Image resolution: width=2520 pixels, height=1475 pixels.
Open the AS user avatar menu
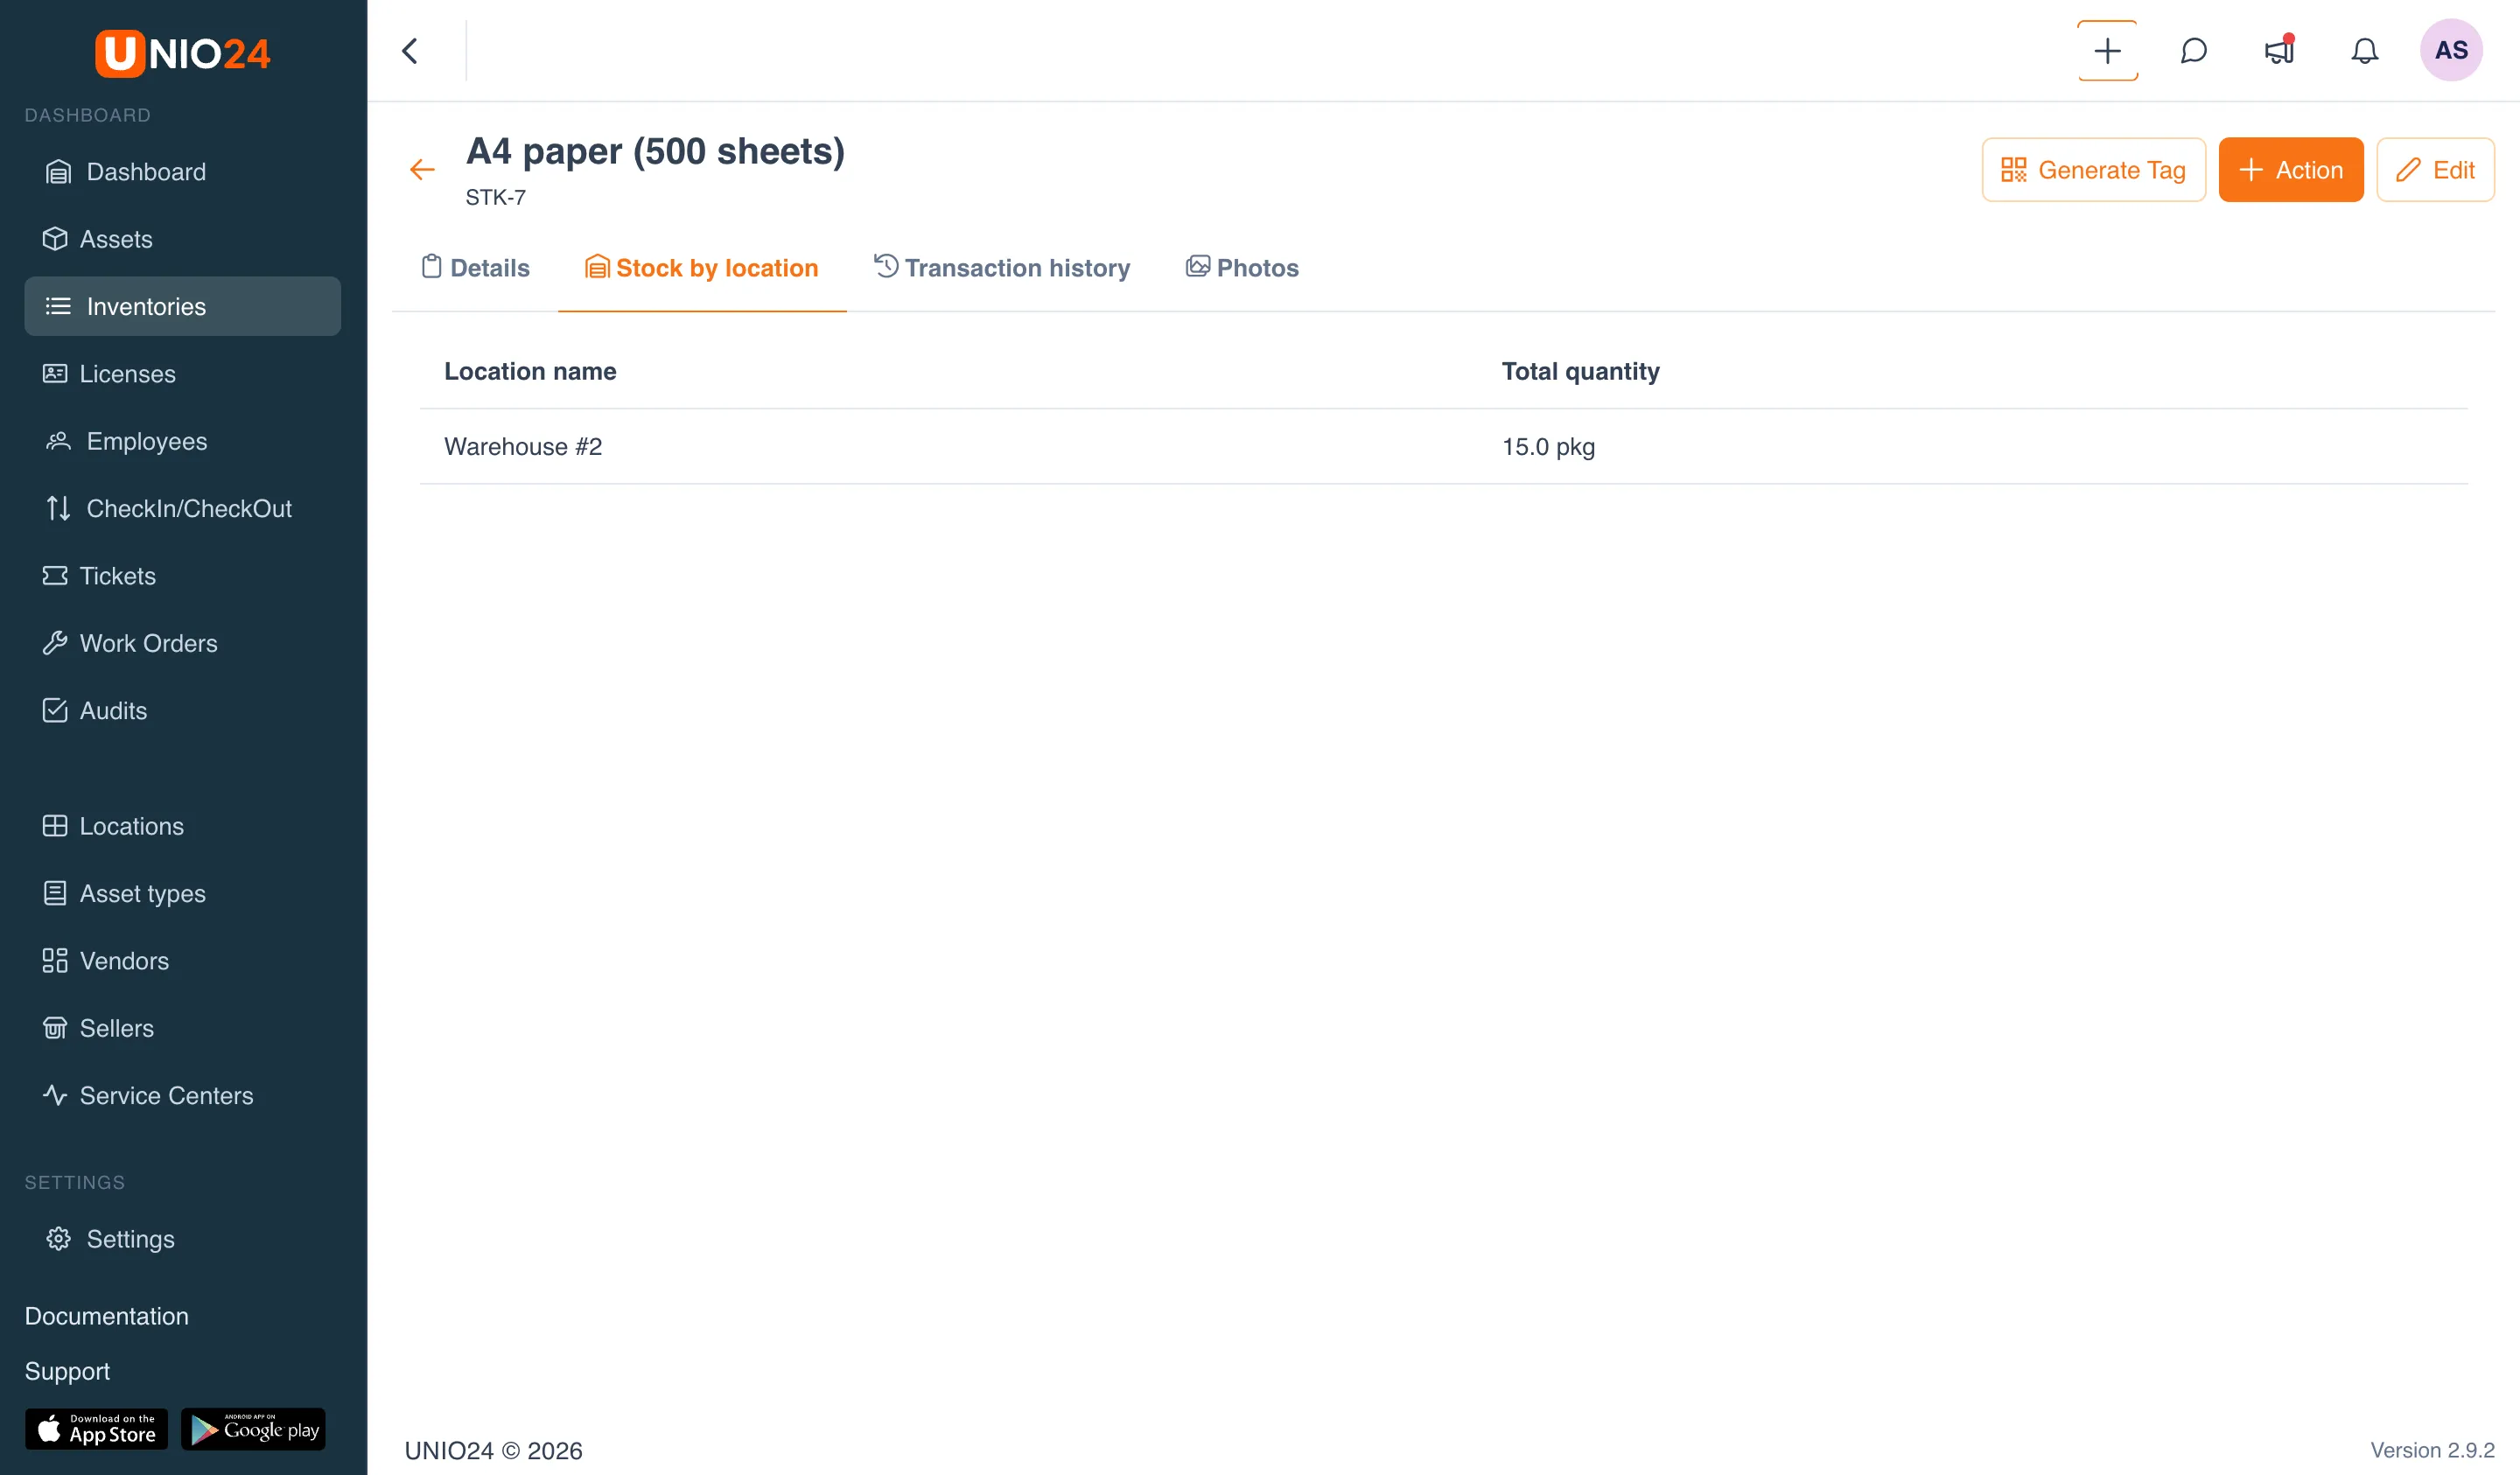point(2451,50)
